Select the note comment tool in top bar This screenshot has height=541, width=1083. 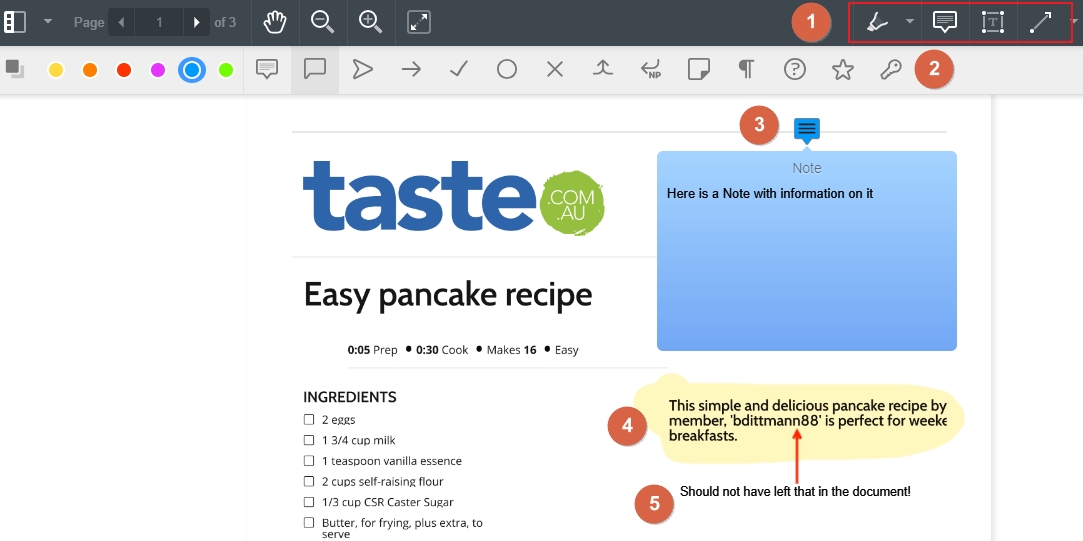click(x=945, y=22)
